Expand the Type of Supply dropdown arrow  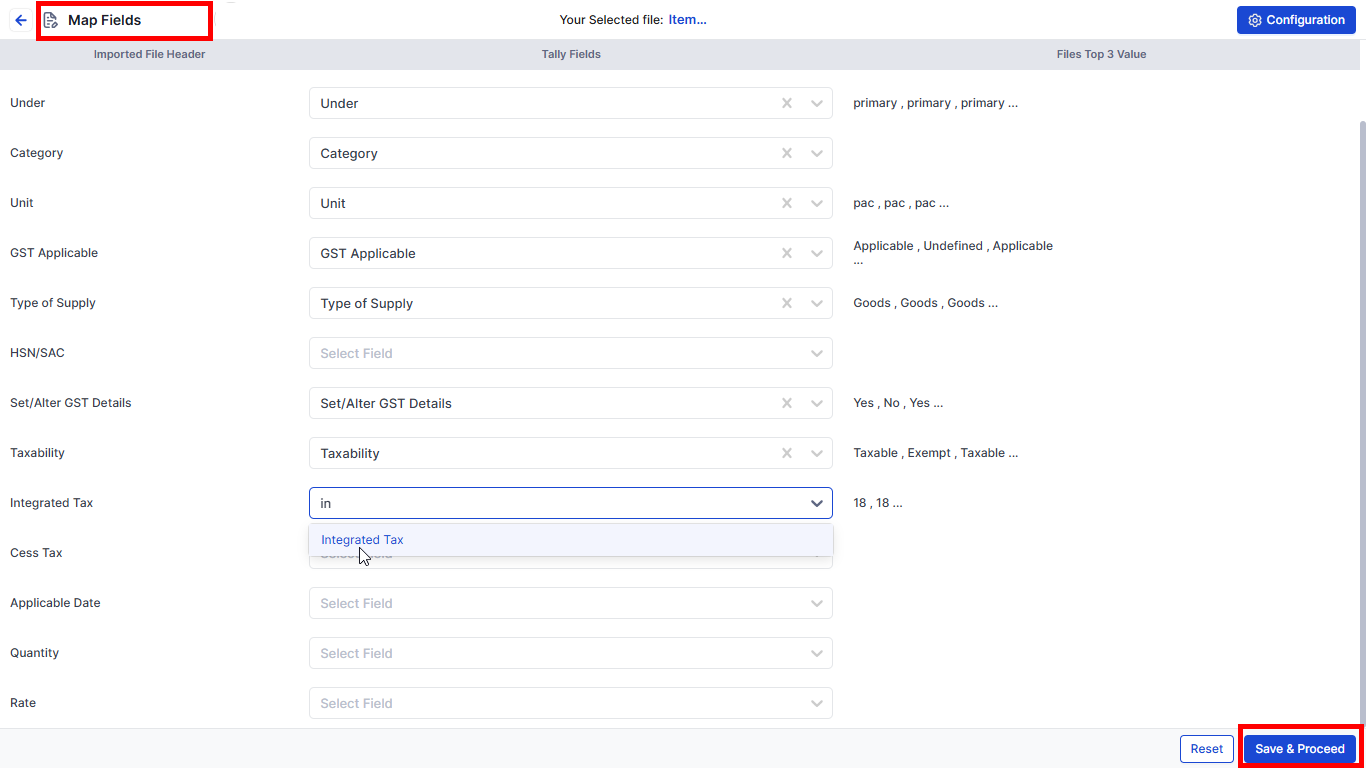817,303
